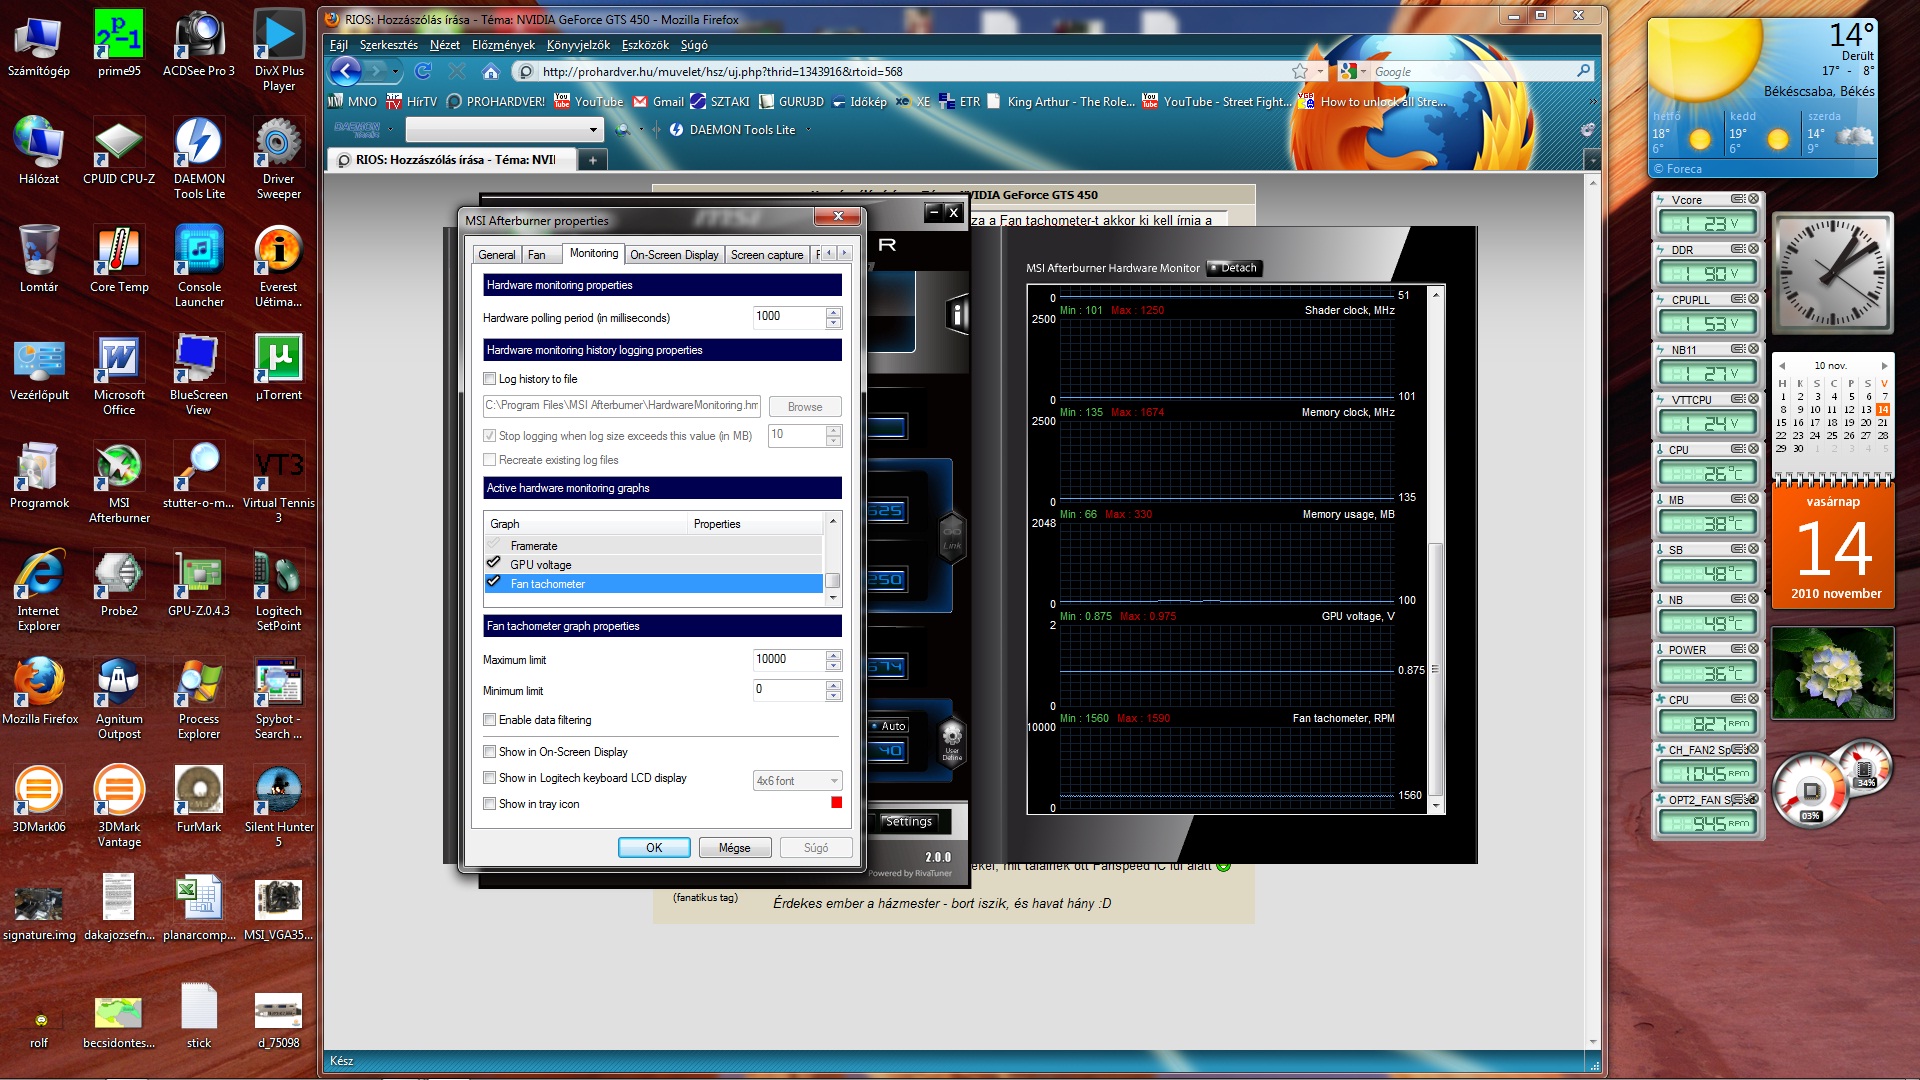Click the Maximum limit input field

[x=789, y=659]
